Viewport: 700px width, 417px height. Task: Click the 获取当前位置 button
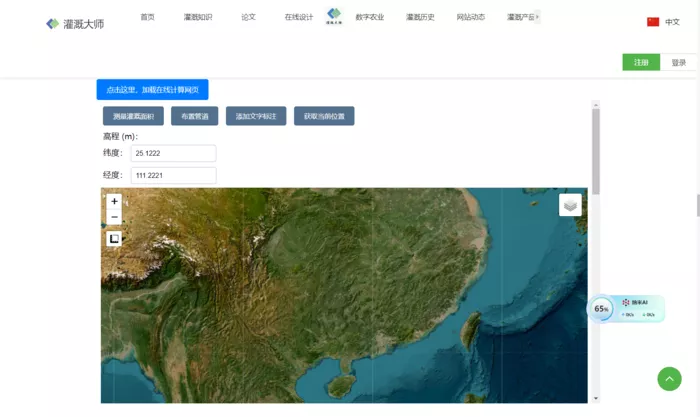click(x=324, y=116)
